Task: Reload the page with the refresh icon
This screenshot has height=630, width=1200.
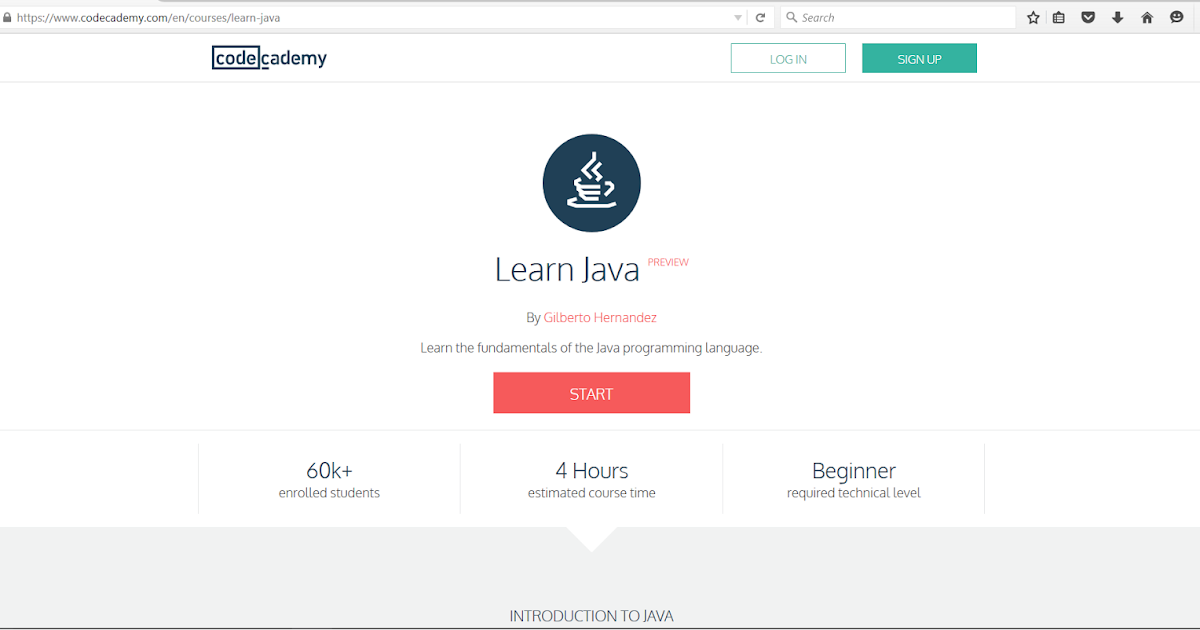Action: (x=760, y=18)
